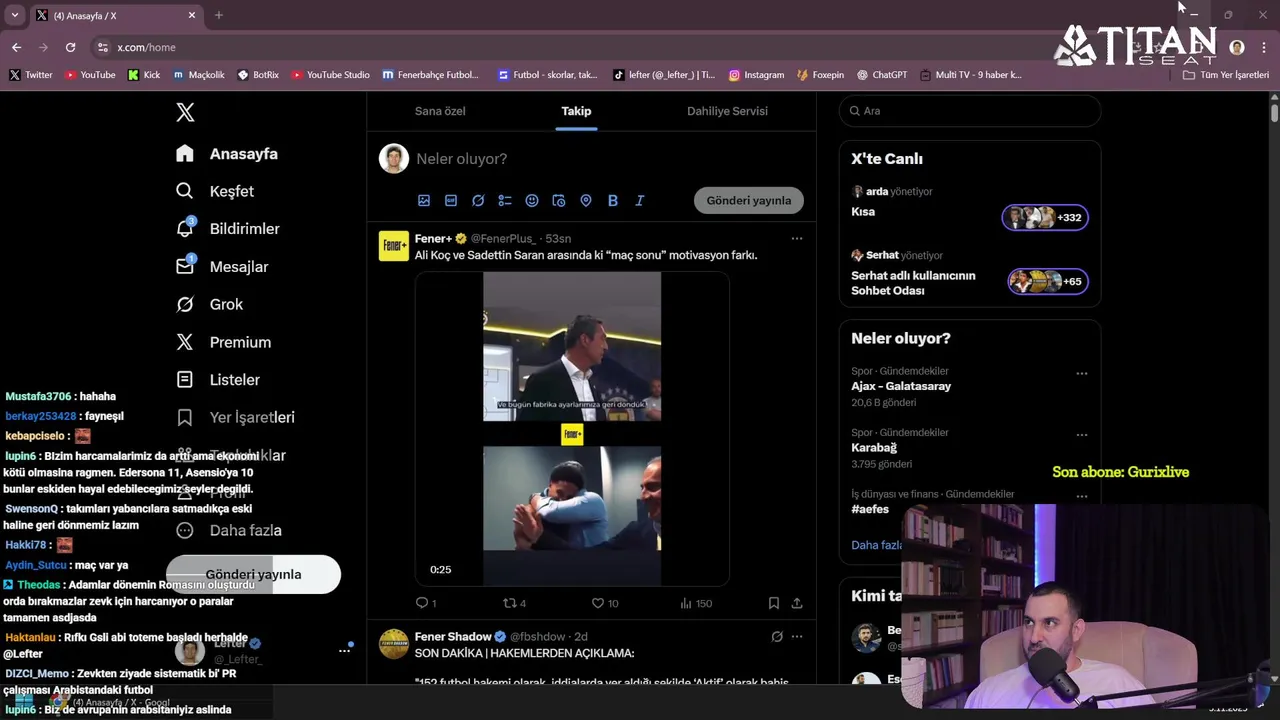Close the Anasayfa / X tab
Image resolution: width=1280 pixels, height=720 pixels.
click(192, 15)
